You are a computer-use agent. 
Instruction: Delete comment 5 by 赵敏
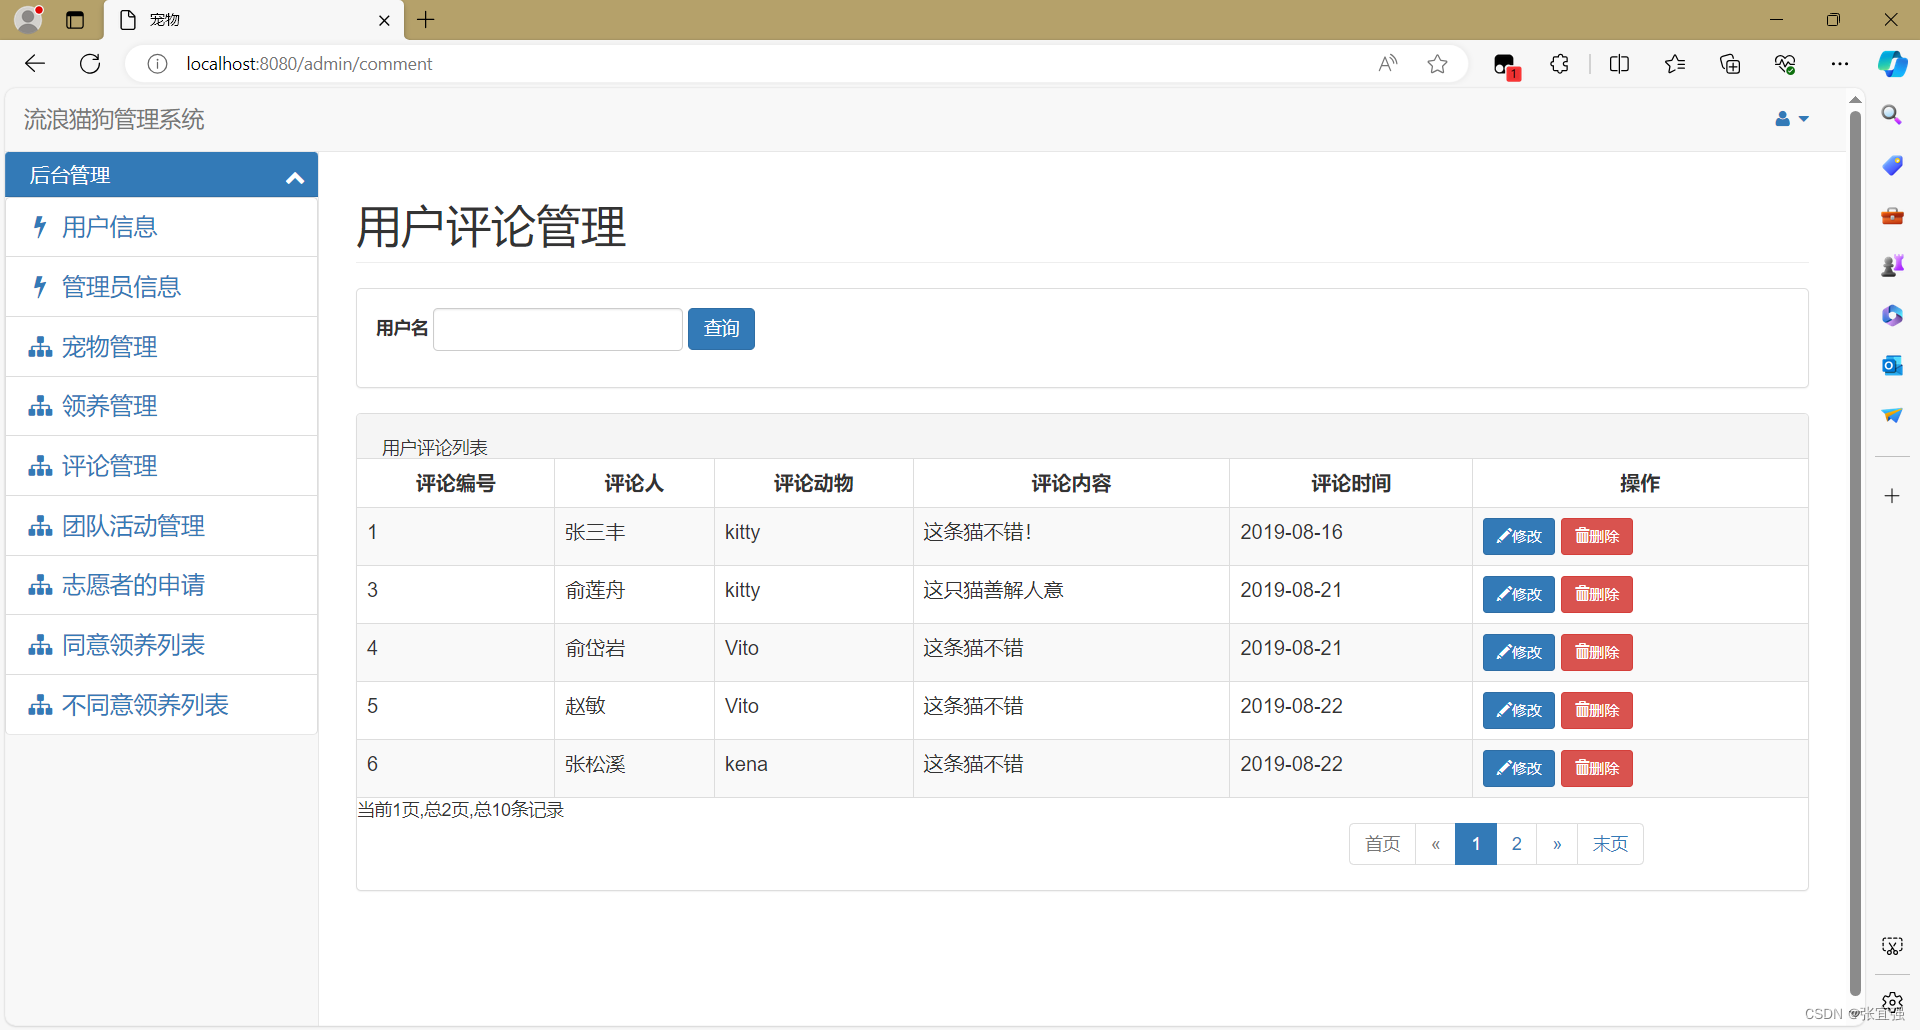[x=1596, y=710]
